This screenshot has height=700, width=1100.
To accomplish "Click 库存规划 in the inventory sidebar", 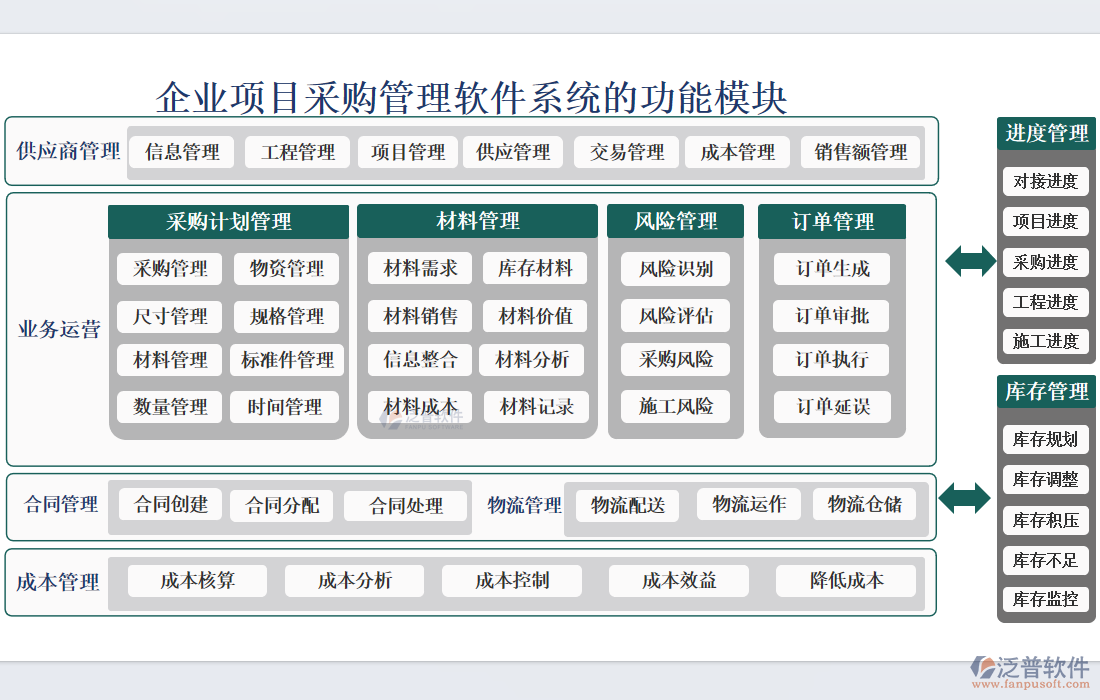I will [1045, 439].
